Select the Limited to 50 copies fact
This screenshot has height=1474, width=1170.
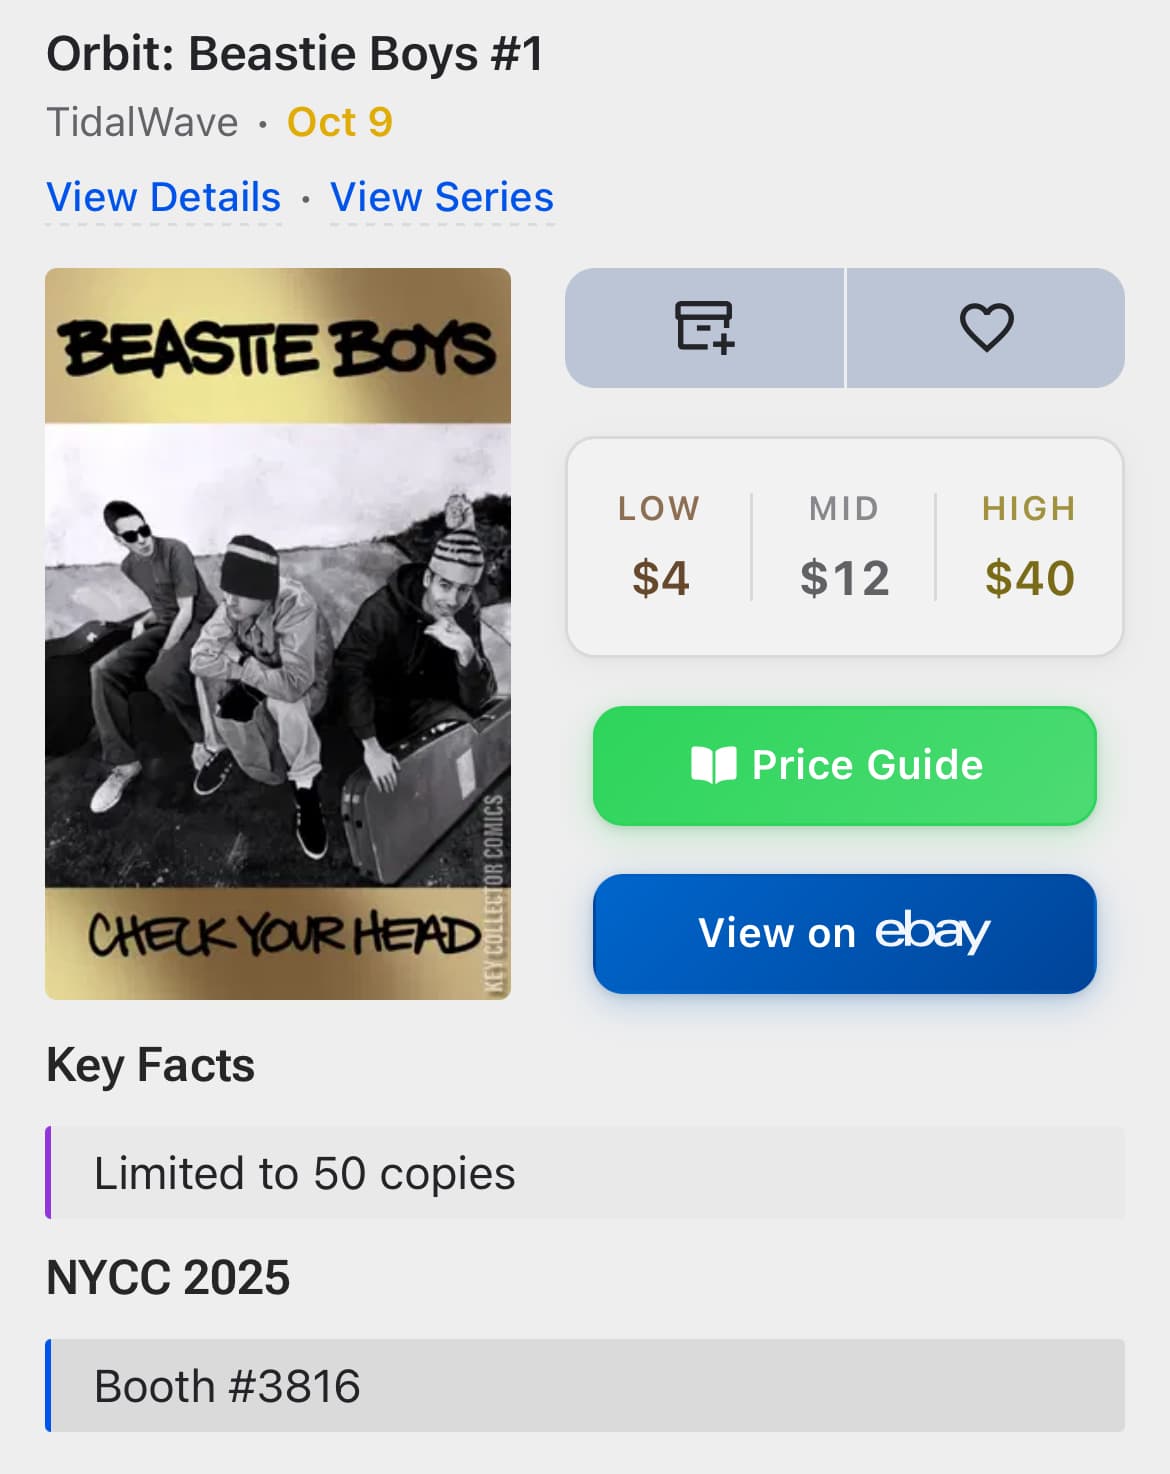click(304, 1173)
